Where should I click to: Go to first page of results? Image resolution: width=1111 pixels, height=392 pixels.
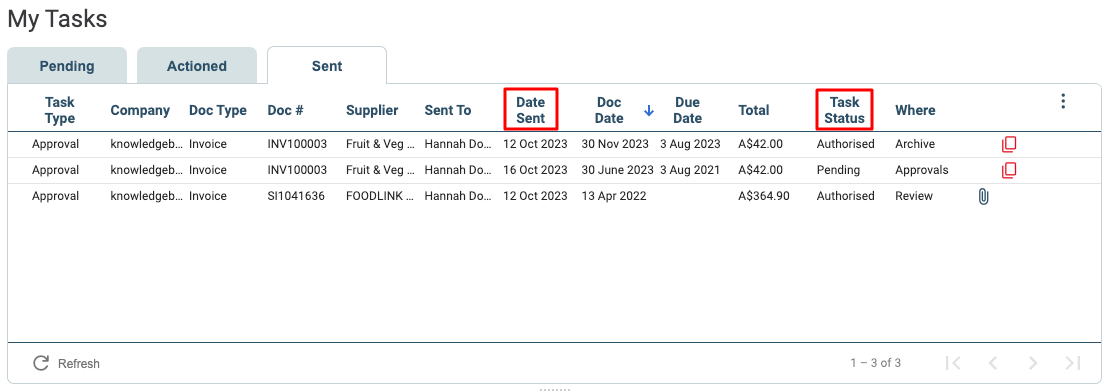[954, 363]
